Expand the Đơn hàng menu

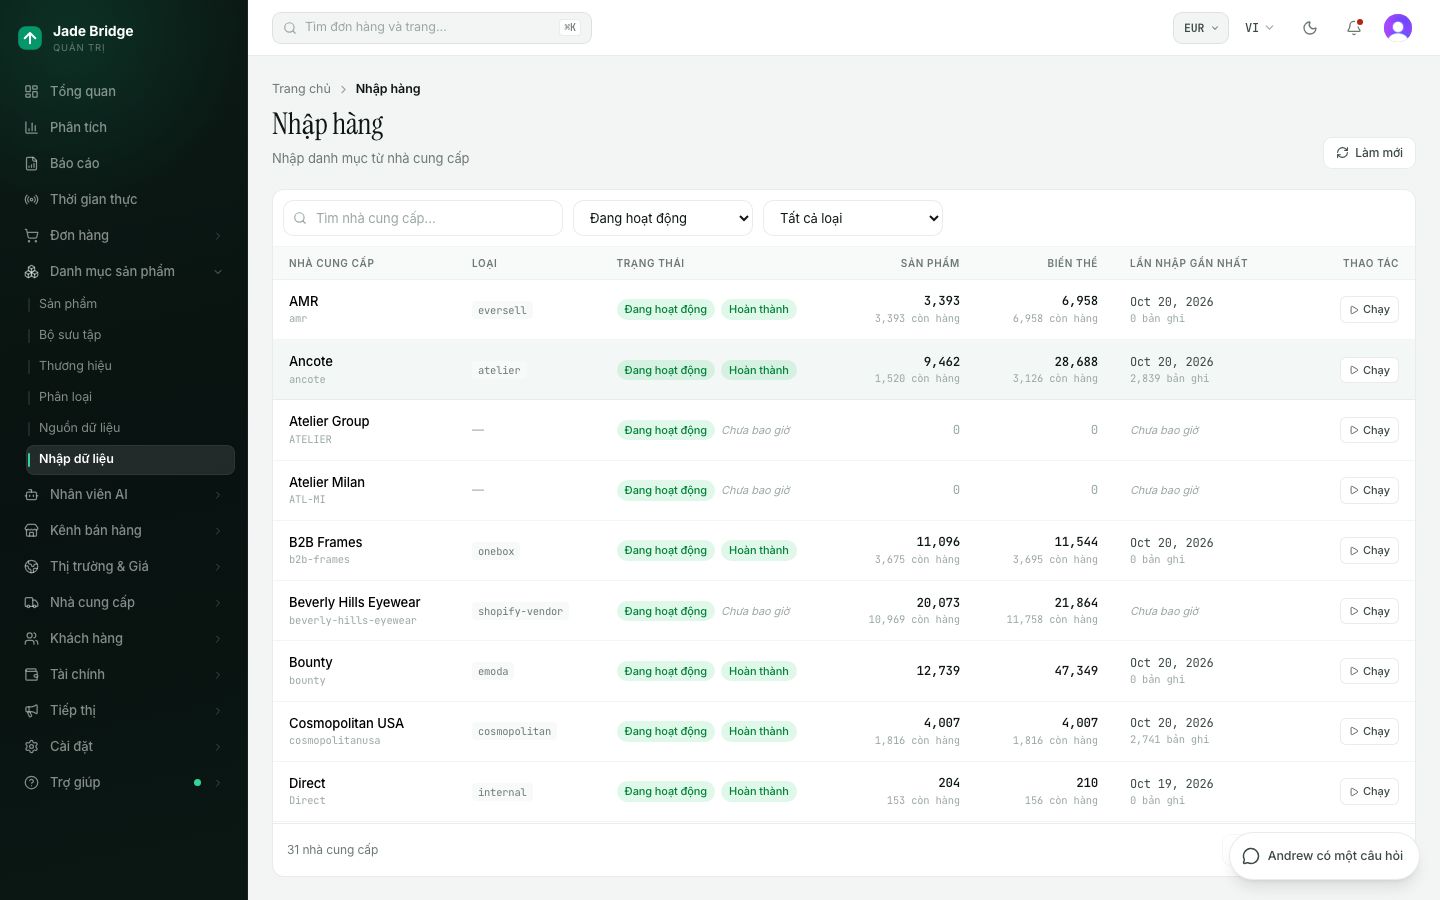click(x=124, y=235)
